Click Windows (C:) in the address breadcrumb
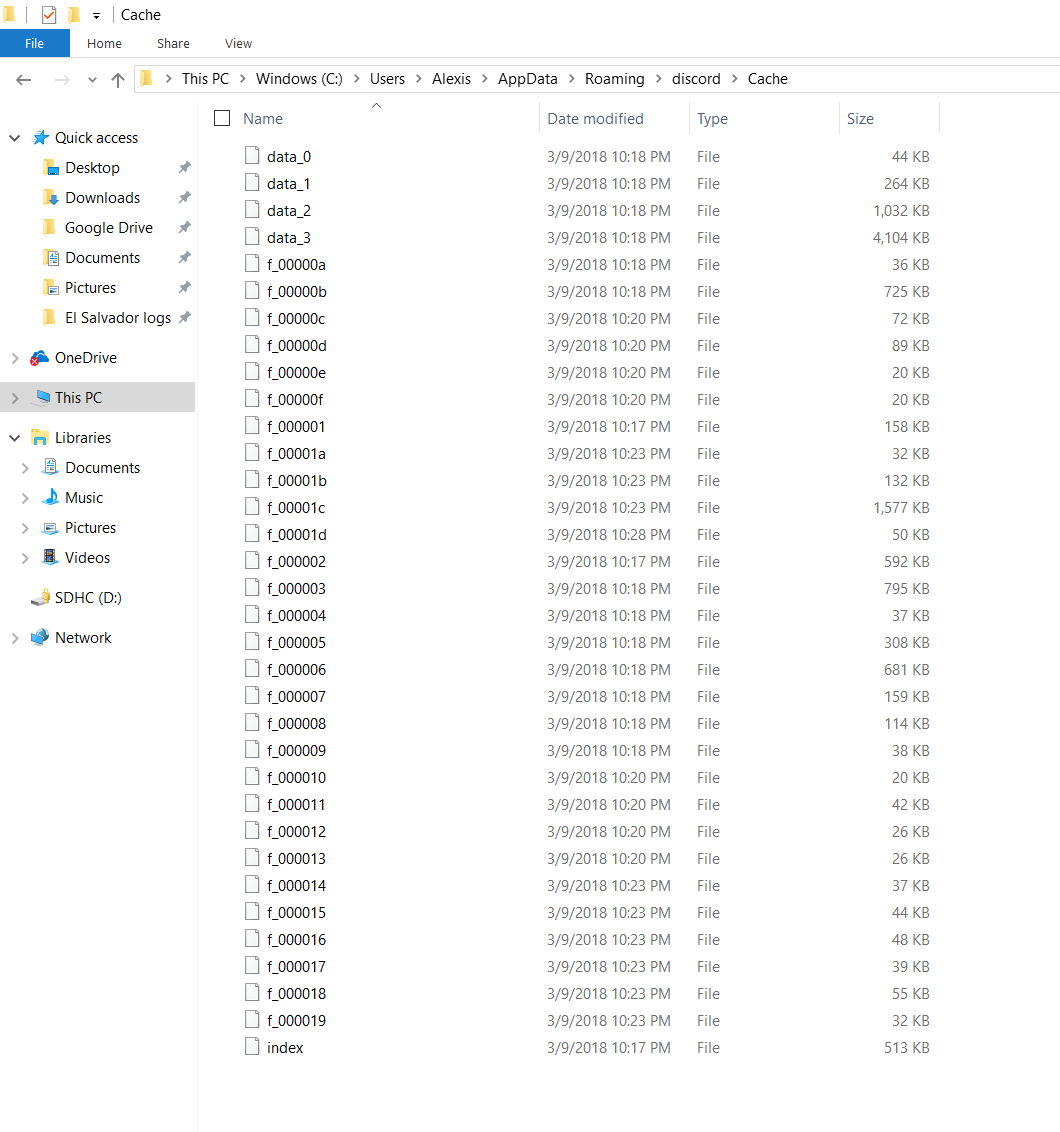The width and height of the screenshot is (1060, 1132). (299, 79)
